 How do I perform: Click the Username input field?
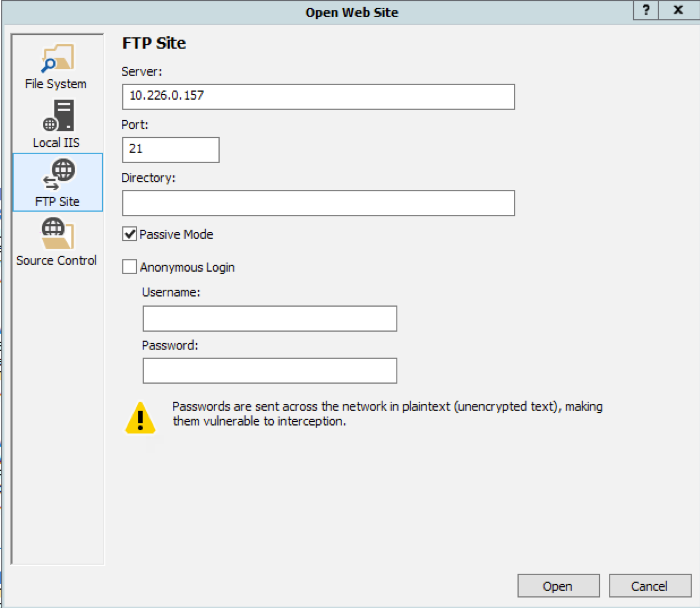pyautogui.click(x=269, y=319)
